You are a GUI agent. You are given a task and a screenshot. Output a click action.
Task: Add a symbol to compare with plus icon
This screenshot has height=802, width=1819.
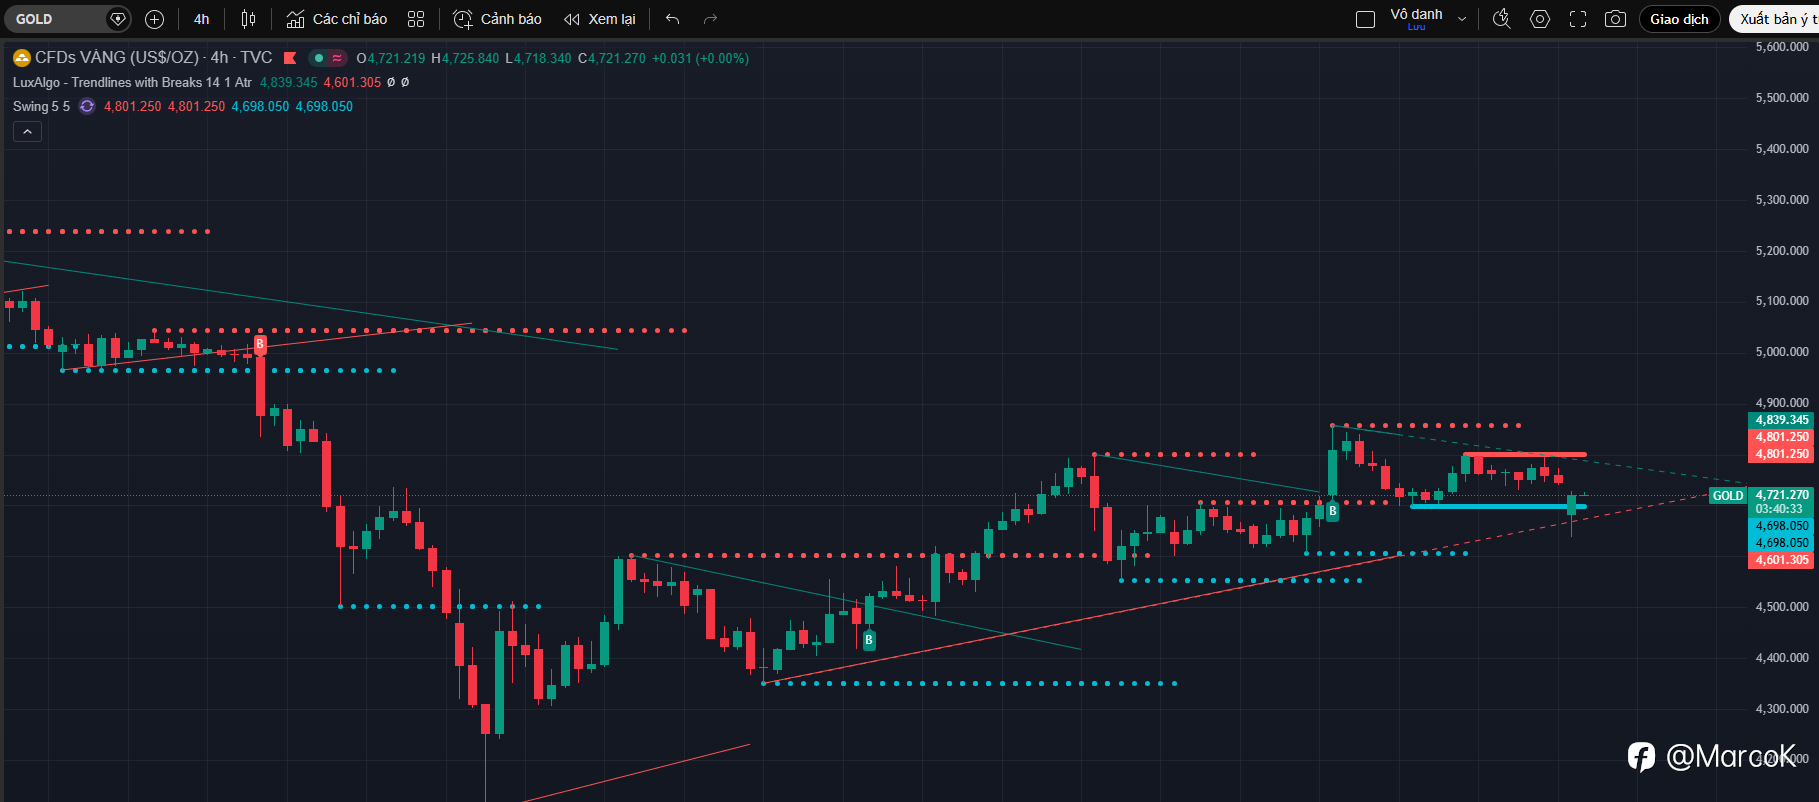[x=154, y=19]
